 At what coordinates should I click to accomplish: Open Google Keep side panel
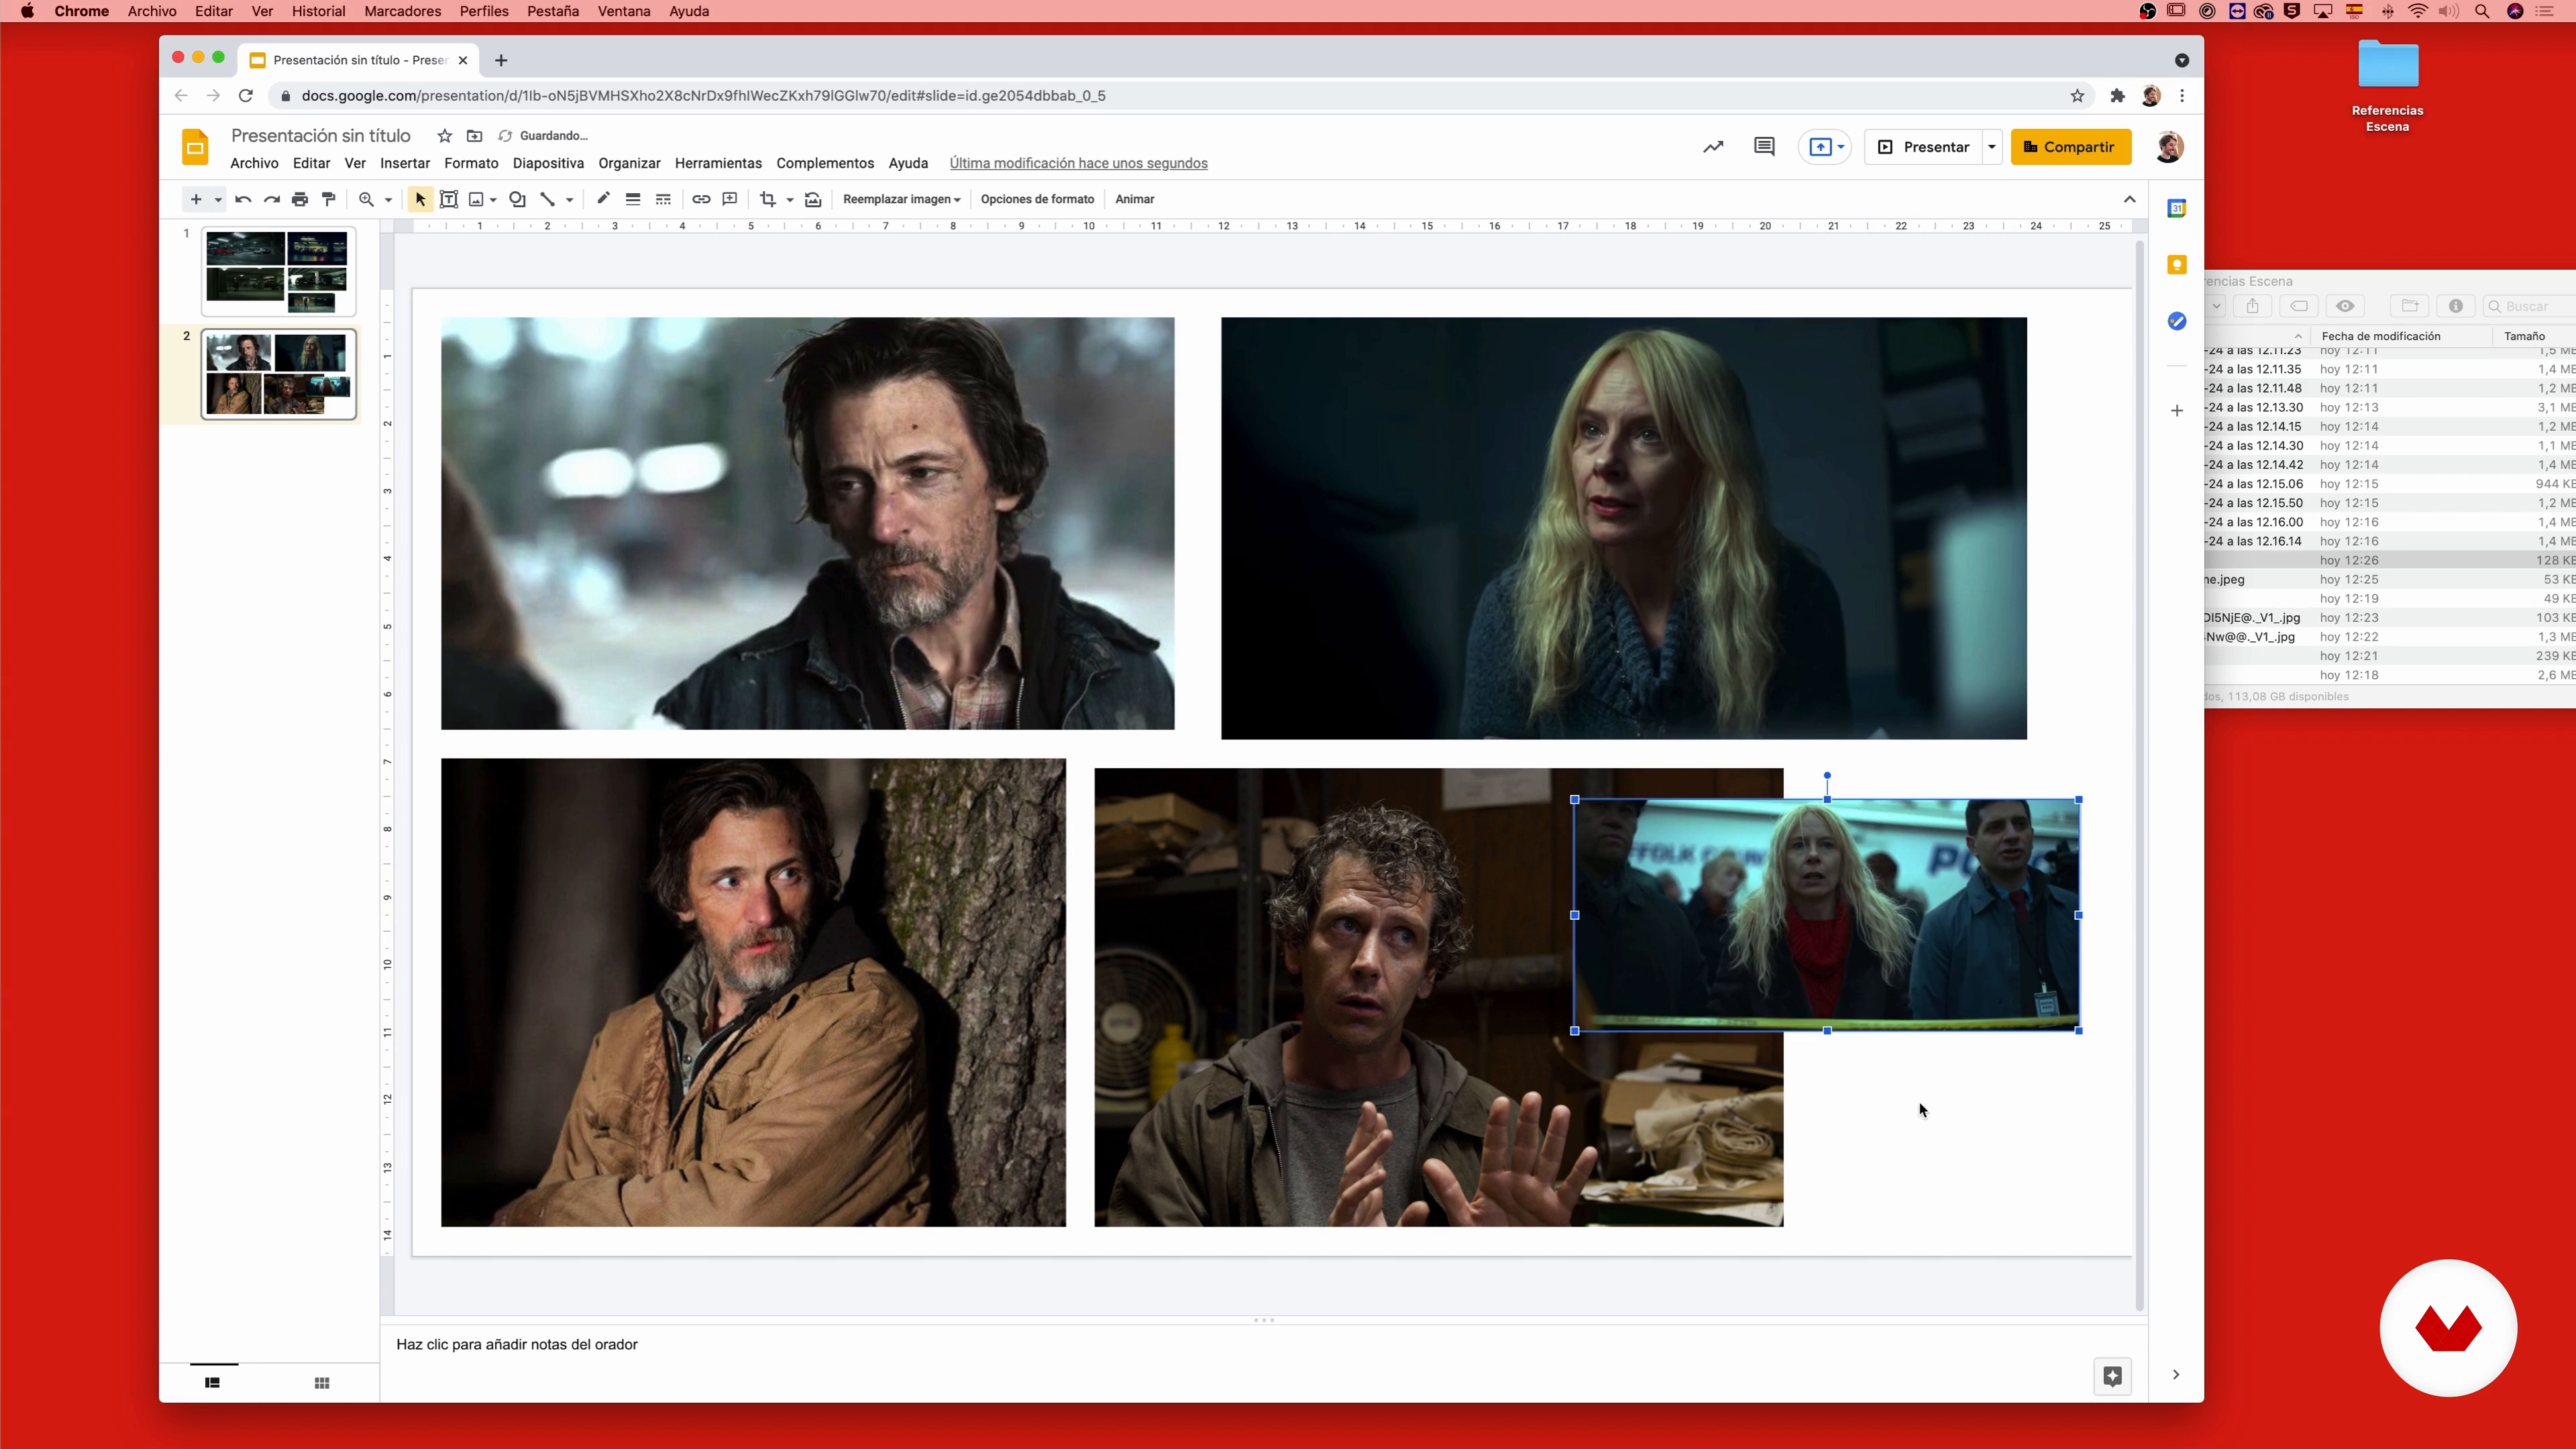[x=2176, y=264]
